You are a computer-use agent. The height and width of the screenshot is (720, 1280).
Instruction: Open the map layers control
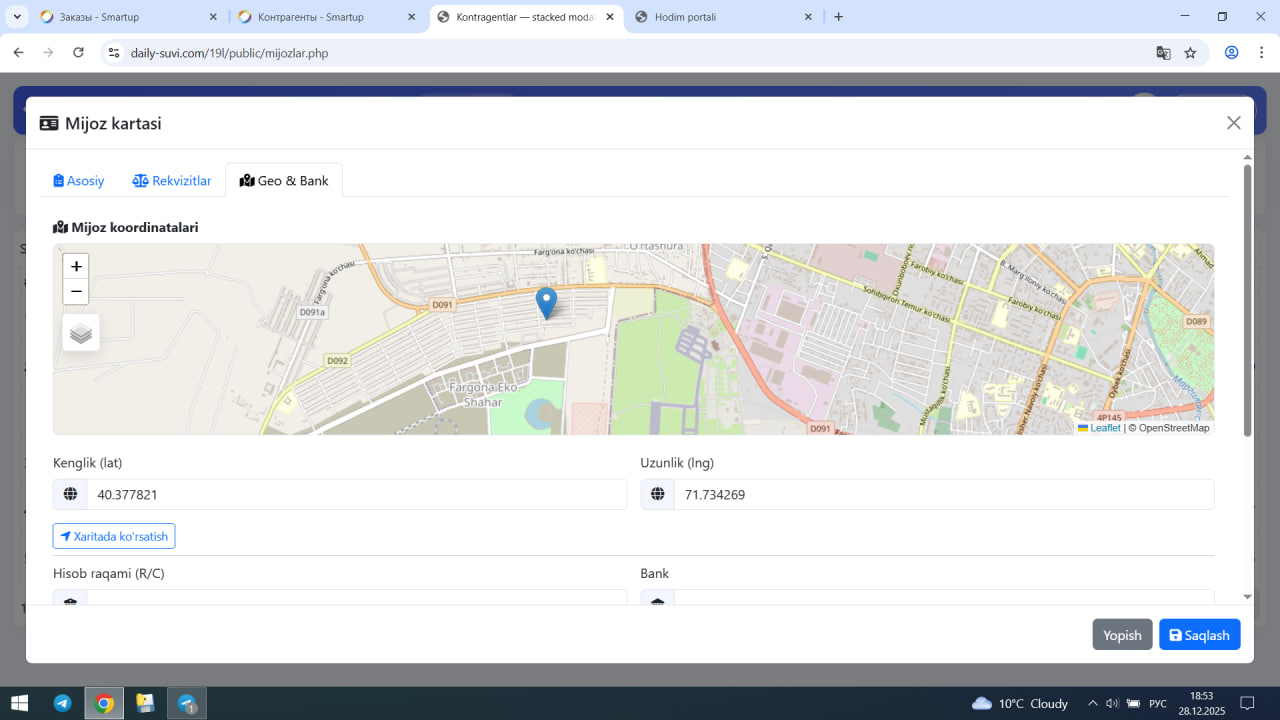click(81, 333)
